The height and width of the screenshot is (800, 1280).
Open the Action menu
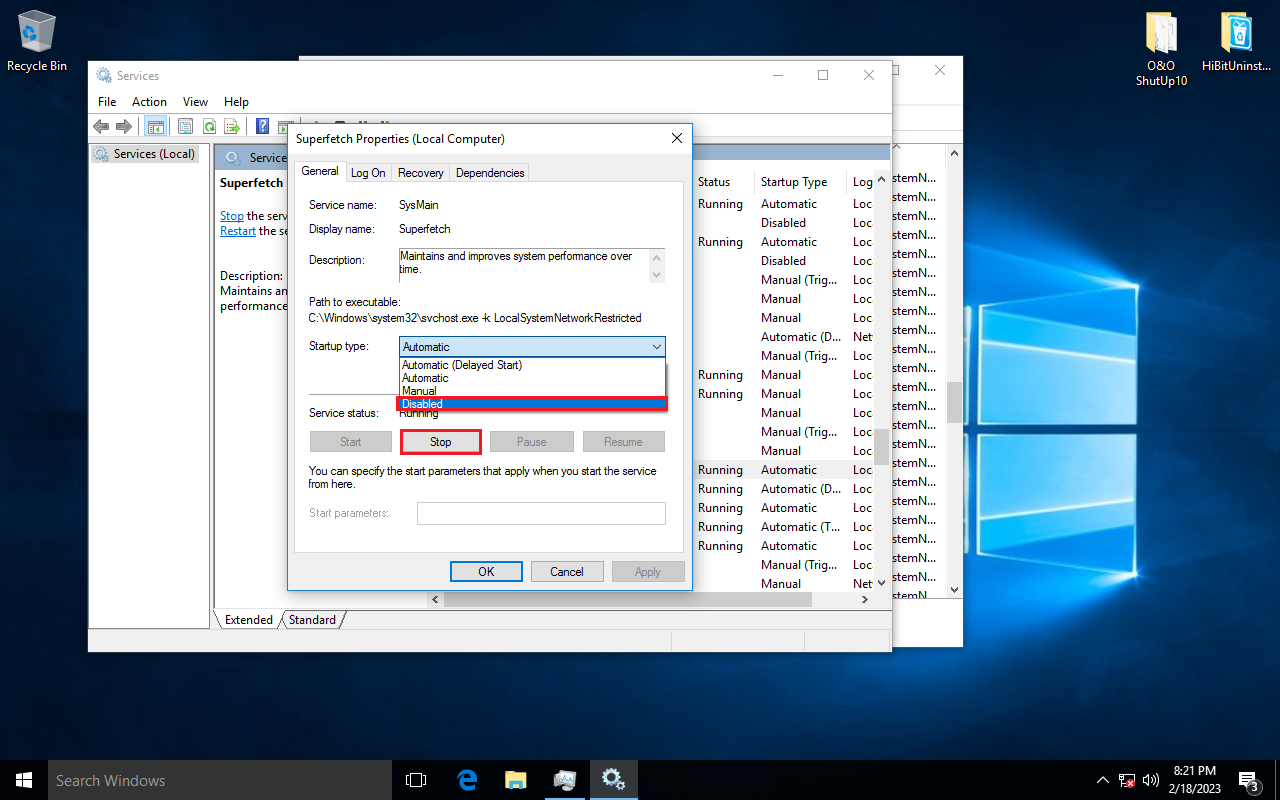click(x=149, y=102)
